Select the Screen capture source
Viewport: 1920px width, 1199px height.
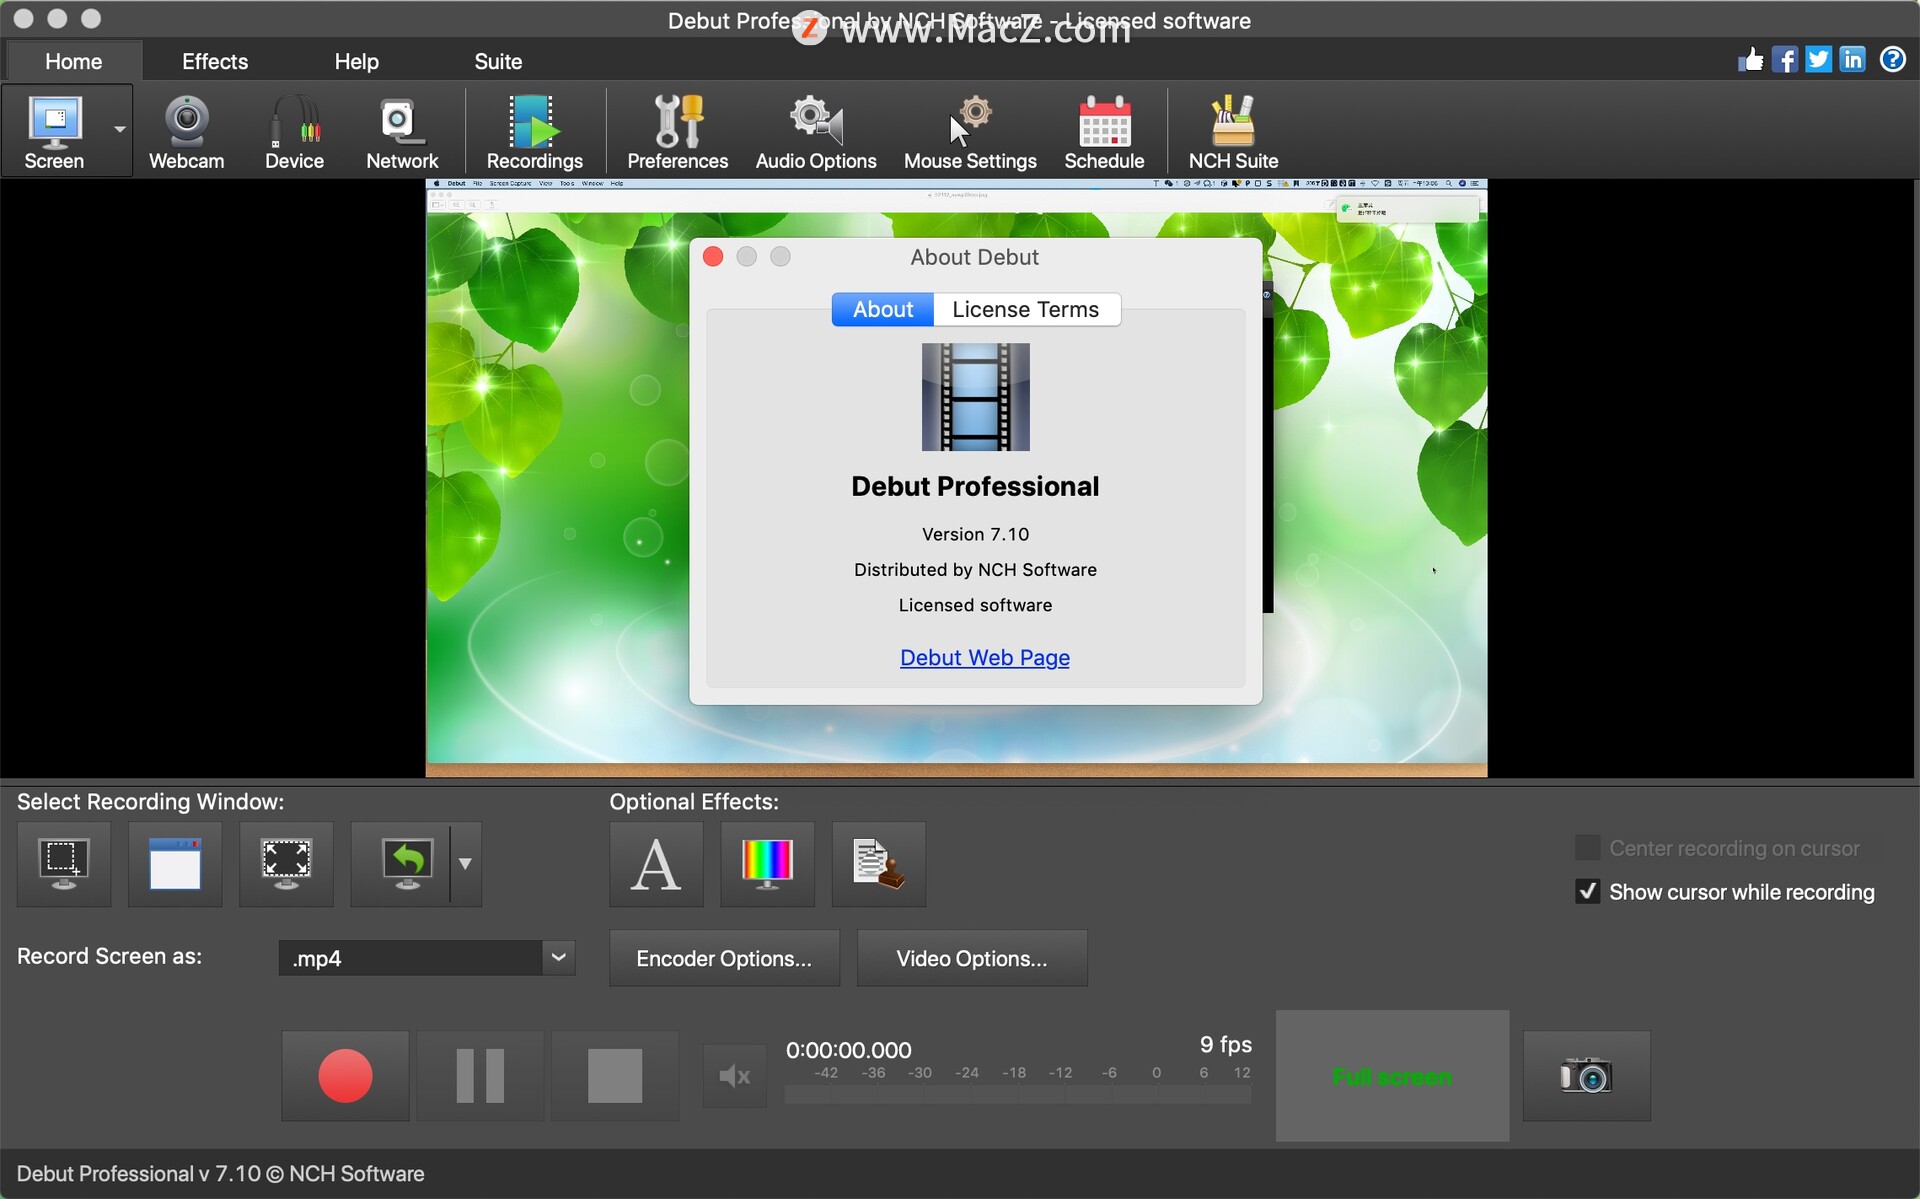pos(54,131)
